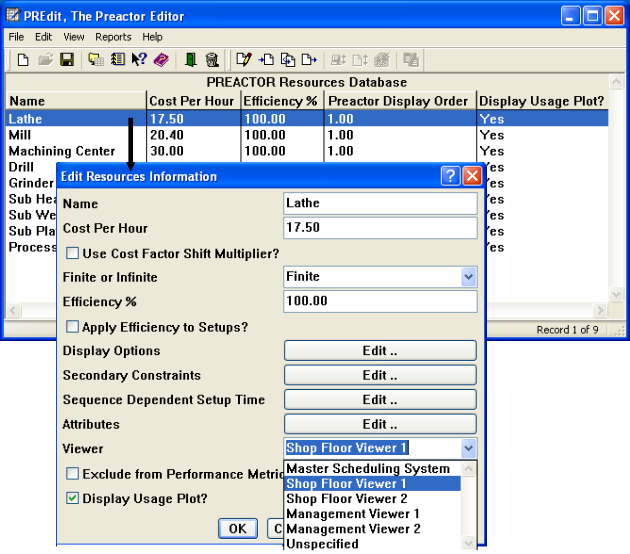Close the Edit Resources Information dialog
The width and height of the screenshot is (630, 554).
(472, 176)
